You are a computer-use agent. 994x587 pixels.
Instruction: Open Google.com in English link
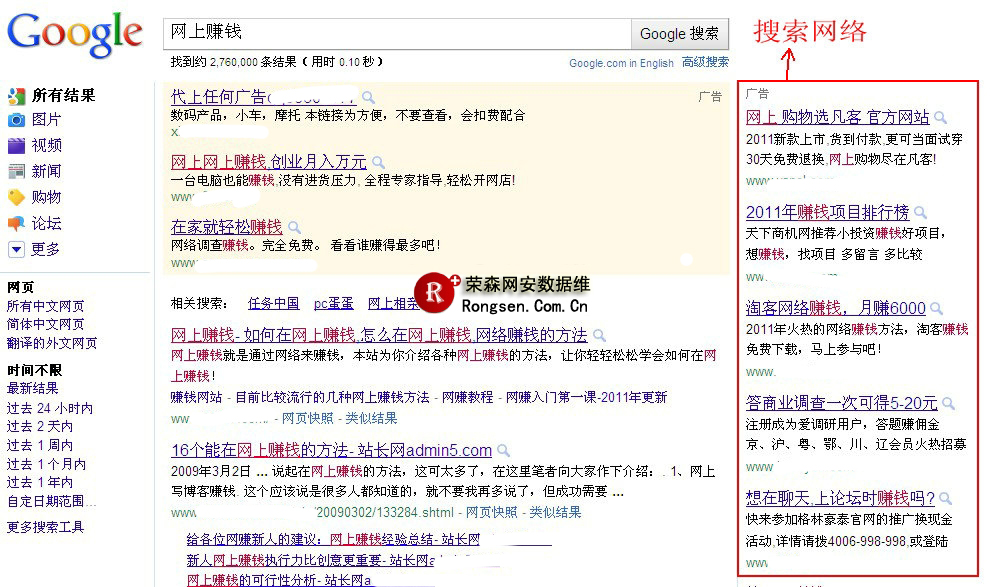click(621, 63)
